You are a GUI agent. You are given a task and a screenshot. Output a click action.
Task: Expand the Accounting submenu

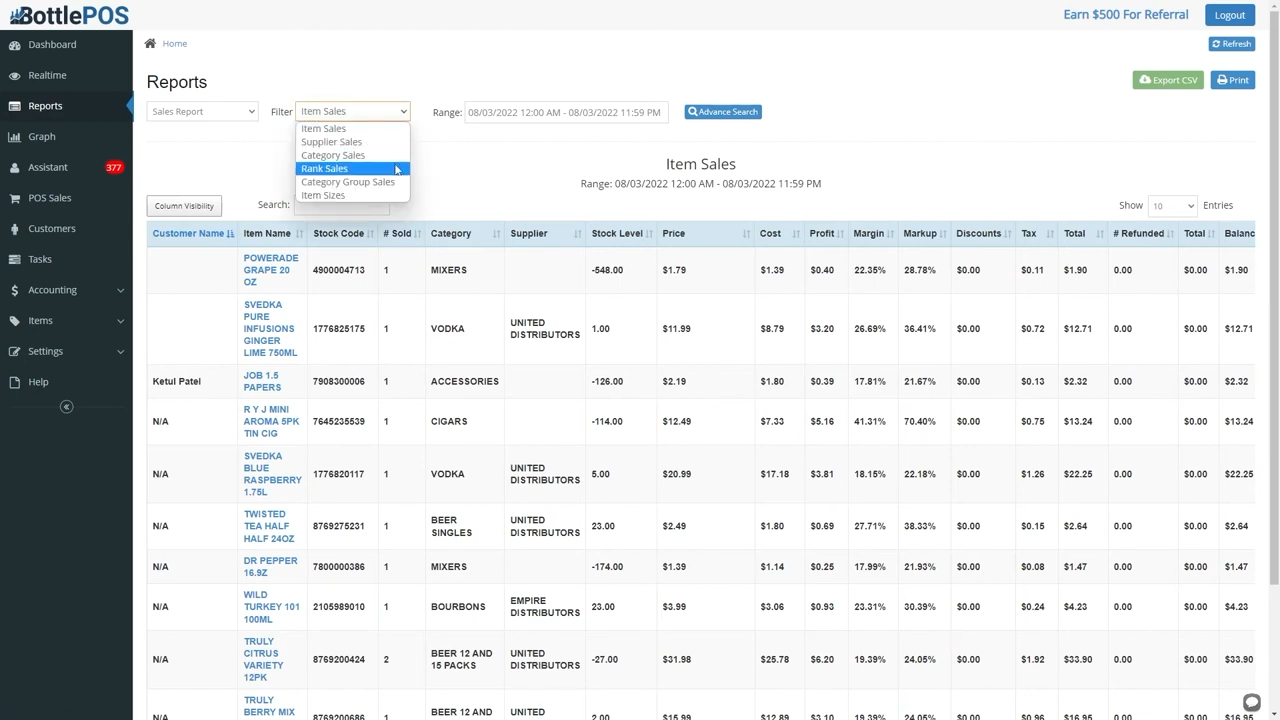pyautogui.click(x=120, y=291)
